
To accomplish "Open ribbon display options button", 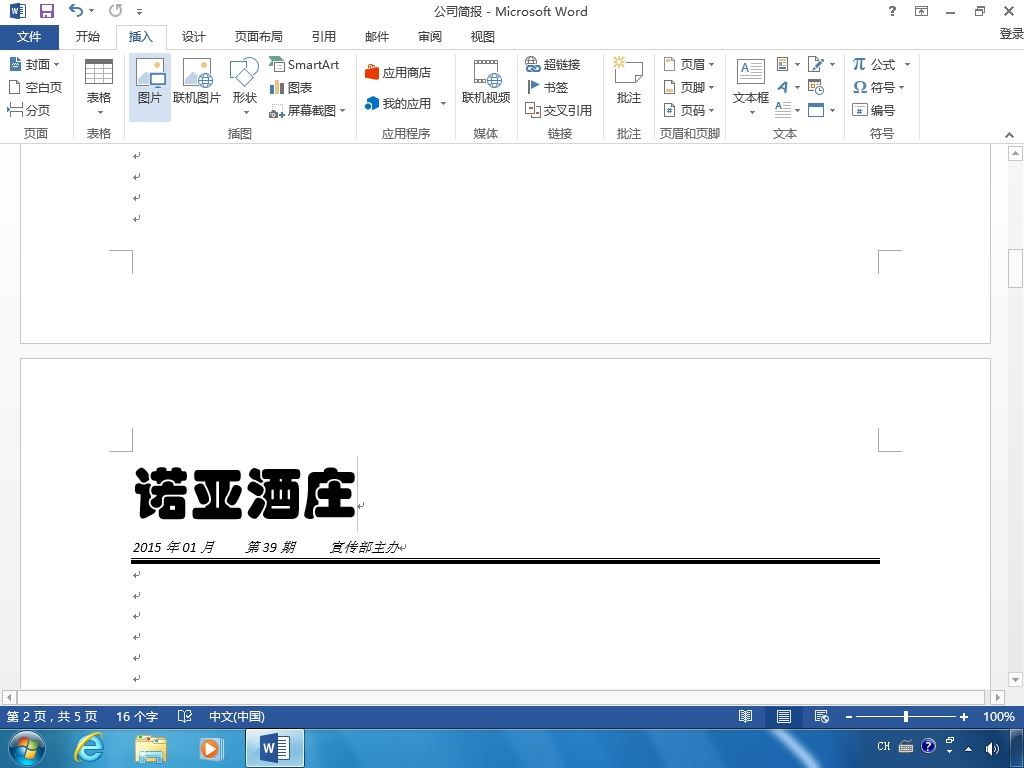I will 921,11.
